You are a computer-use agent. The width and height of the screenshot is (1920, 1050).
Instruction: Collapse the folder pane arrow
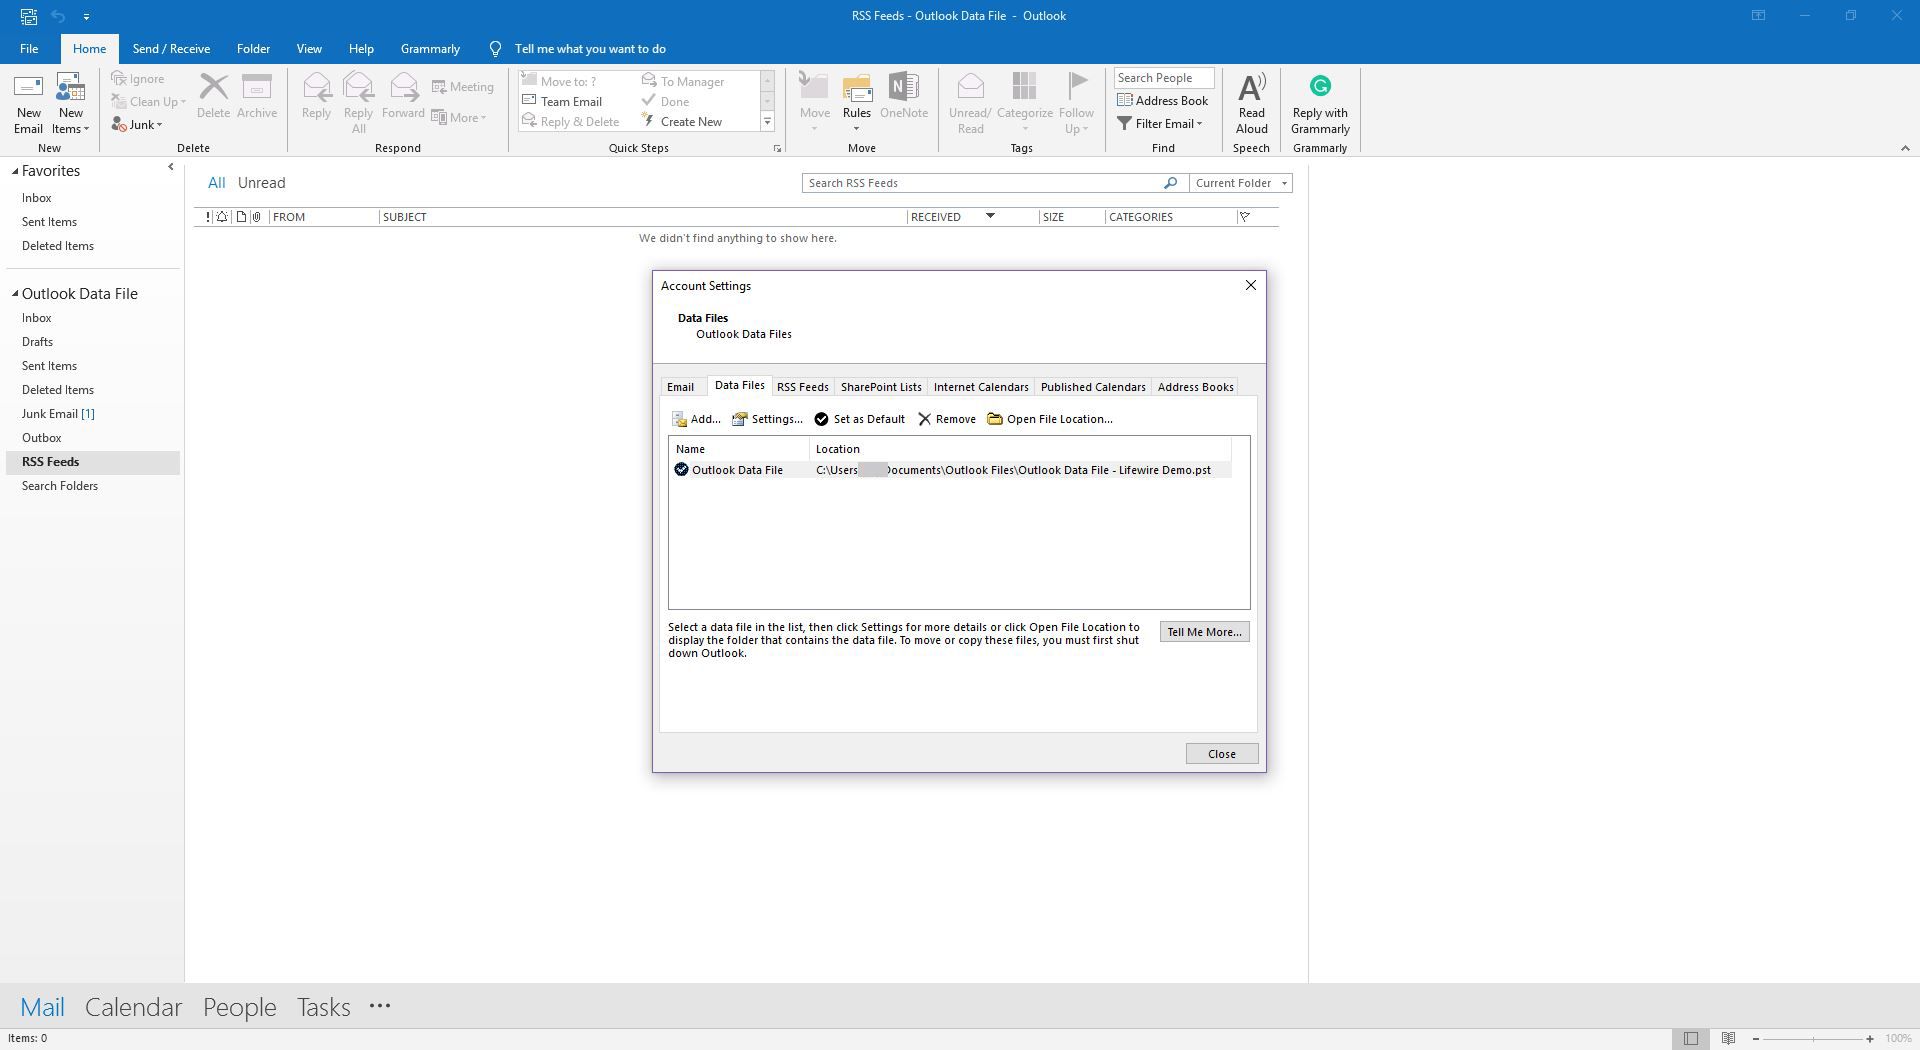point(170,167)
